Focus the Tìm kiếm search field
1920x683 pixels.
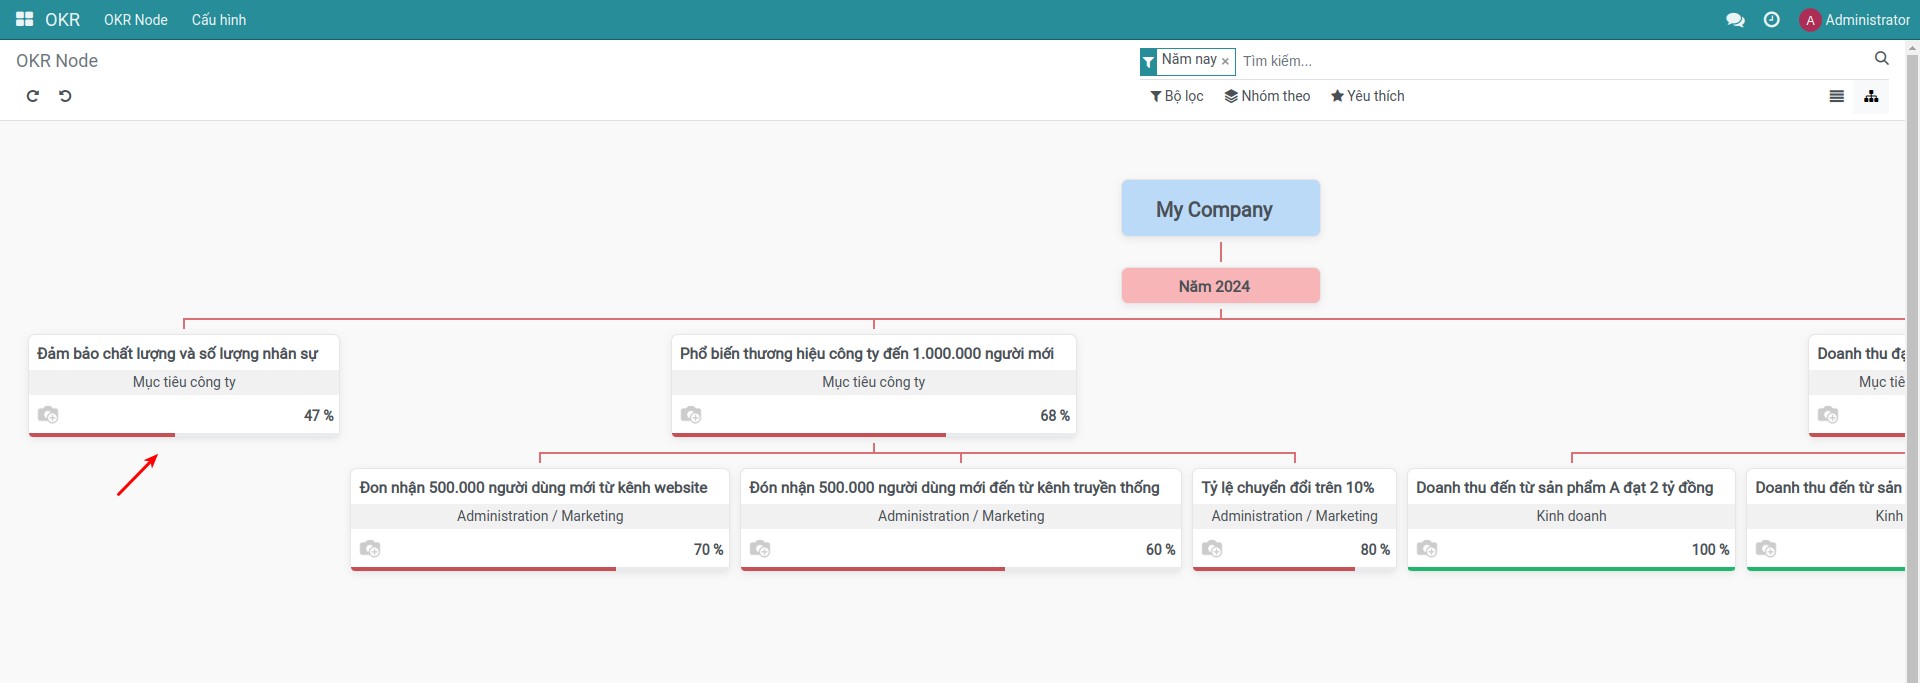pos(1550,61)
